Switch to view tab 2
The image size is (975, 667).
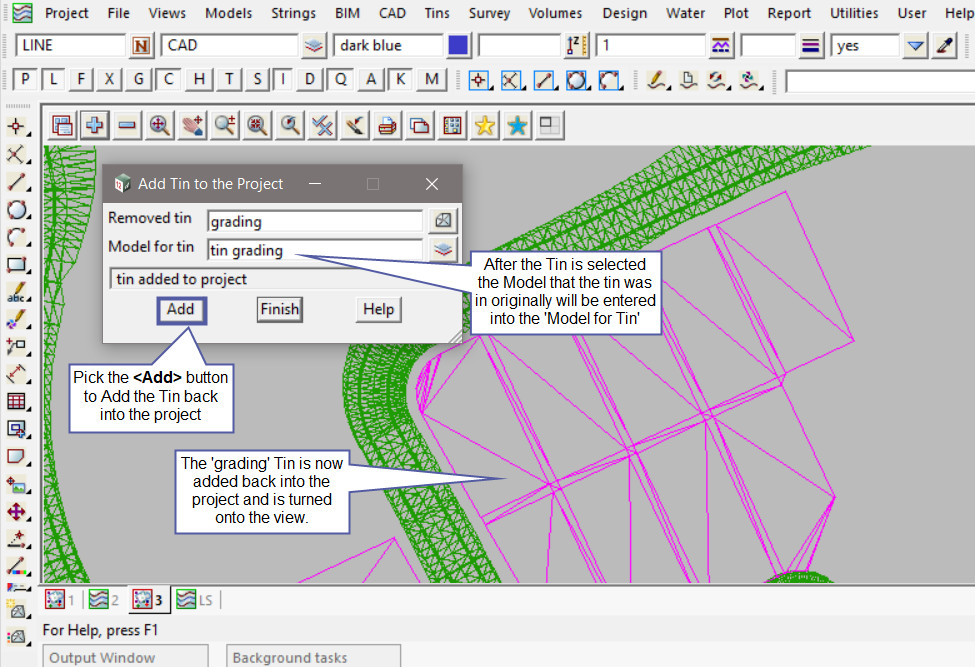(104, 600)
